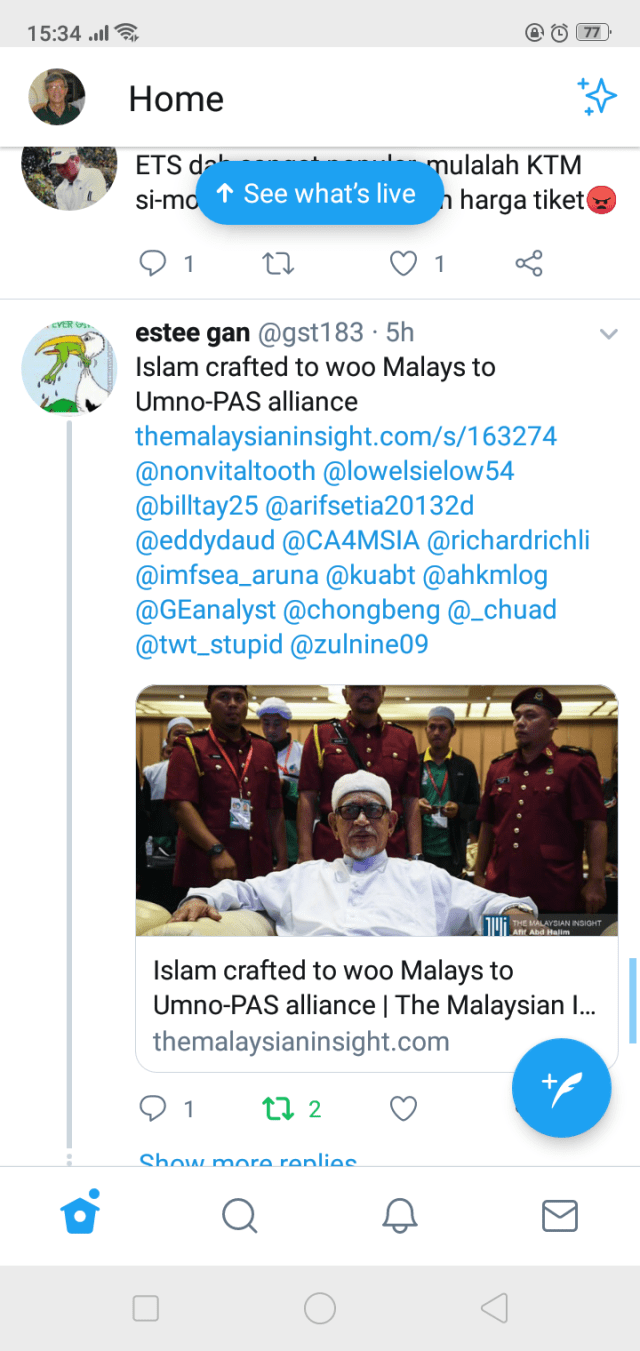The image size is (640, 1351).
Task: Reply to estee gan's tweet
Action: click(x=152, y=1109)
